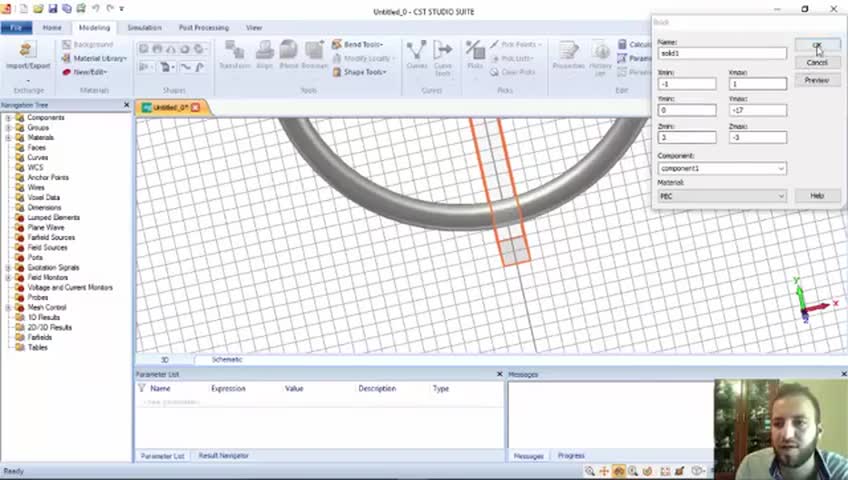This screenshot has width=848, height=480.
Task: Select Anchor Points in navigation tree
Action: click(48, 177)
